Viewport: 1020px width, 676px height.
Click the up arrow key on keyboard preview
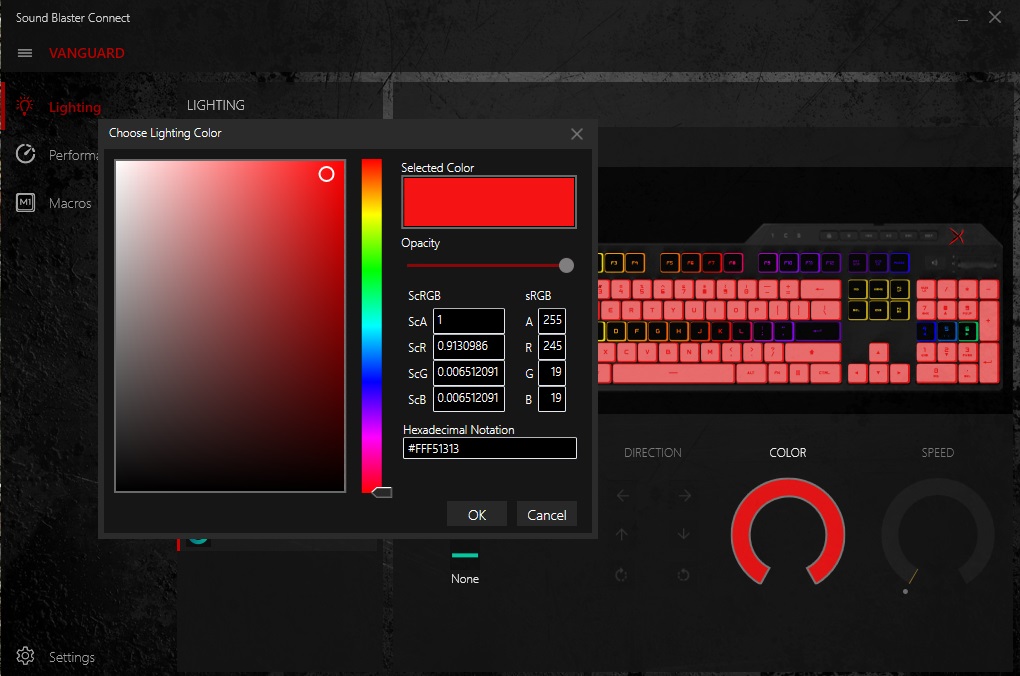878,353
